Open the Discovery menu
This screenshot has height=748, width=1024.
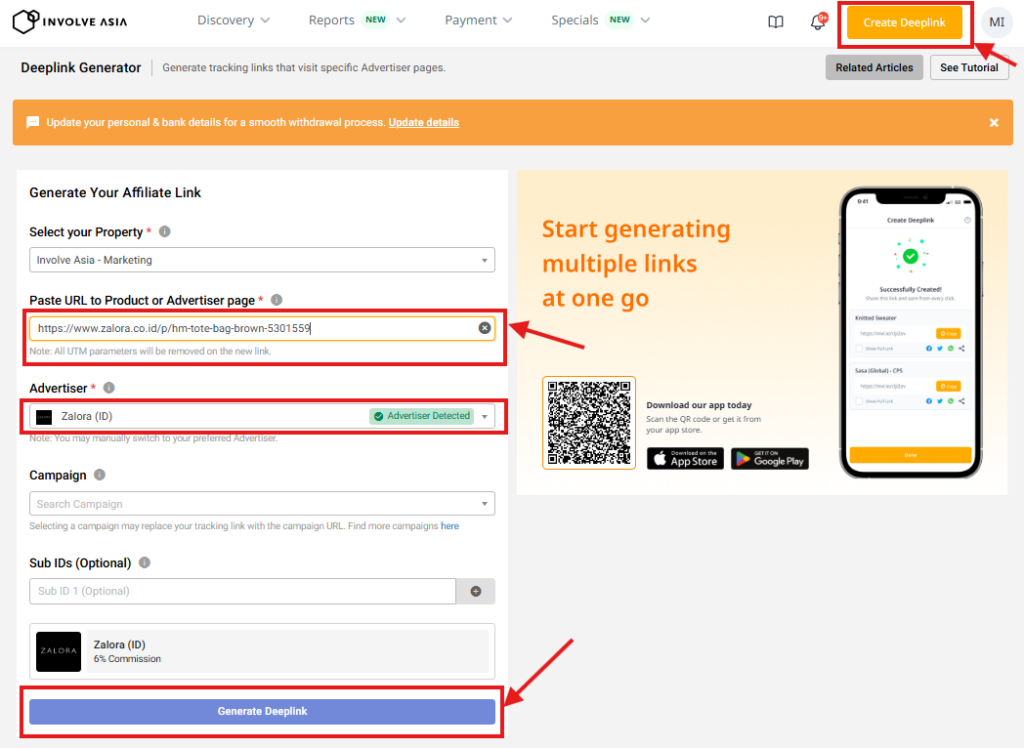pos(233,20)
